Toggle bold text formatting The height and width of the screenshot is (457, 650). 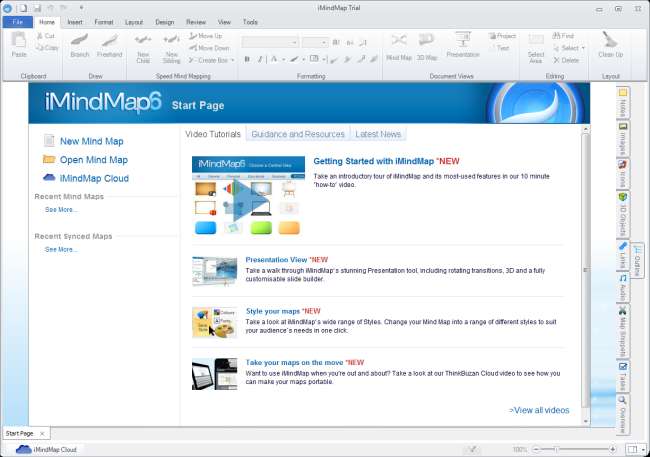[247, 60]
